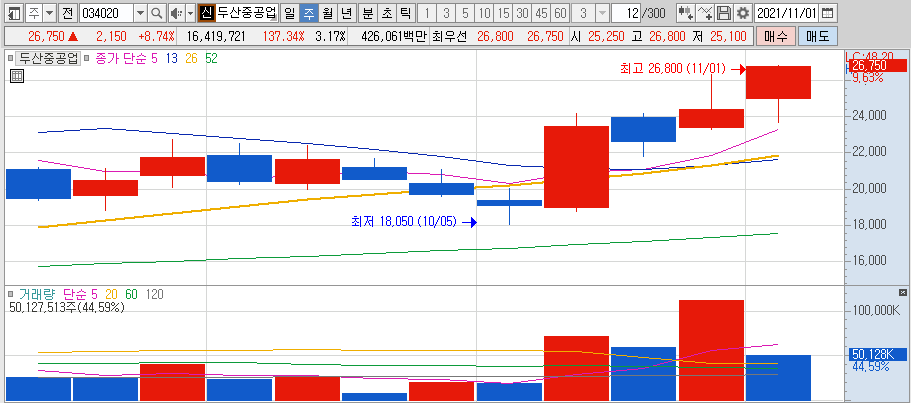Close the volume panel with x button
Screen dimensions: 911x403
[x=902, y=293]
